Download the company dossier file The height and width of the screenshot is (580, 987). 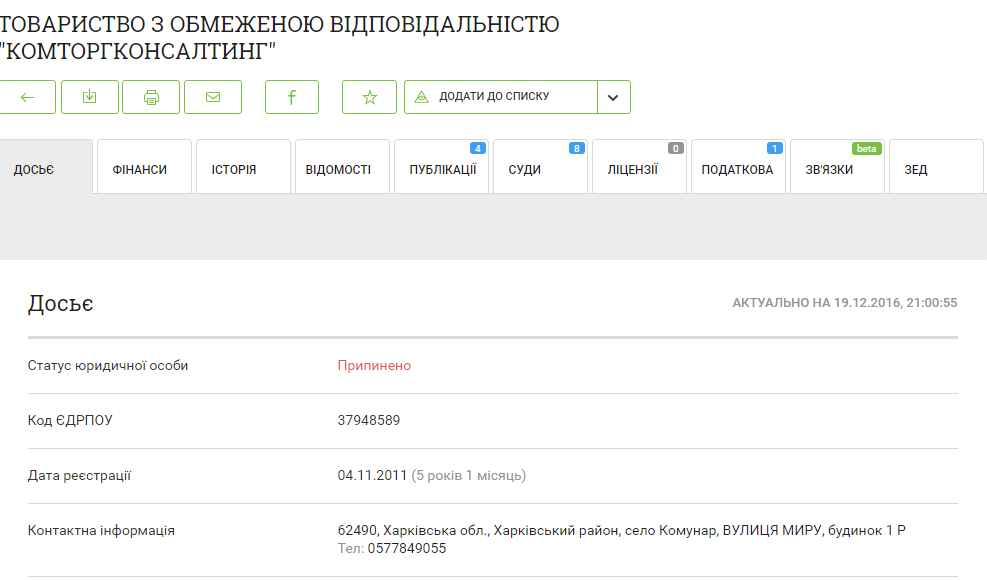pos(90,97)
